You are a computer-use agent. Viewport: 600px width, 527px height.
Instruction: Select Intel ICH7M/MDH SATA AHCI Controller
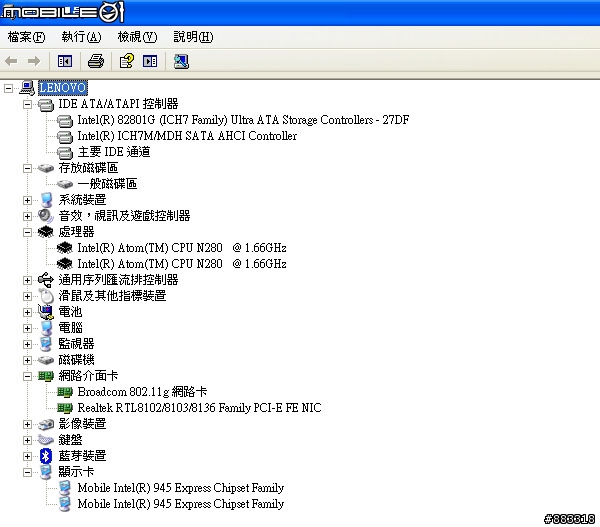coord(187,136)
